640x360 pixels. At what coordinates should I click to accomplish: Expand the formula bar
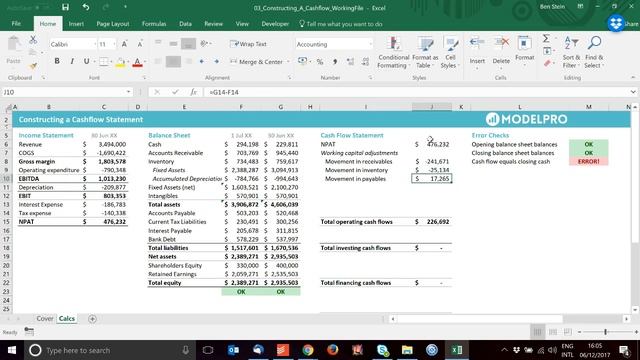pos(633,92)
